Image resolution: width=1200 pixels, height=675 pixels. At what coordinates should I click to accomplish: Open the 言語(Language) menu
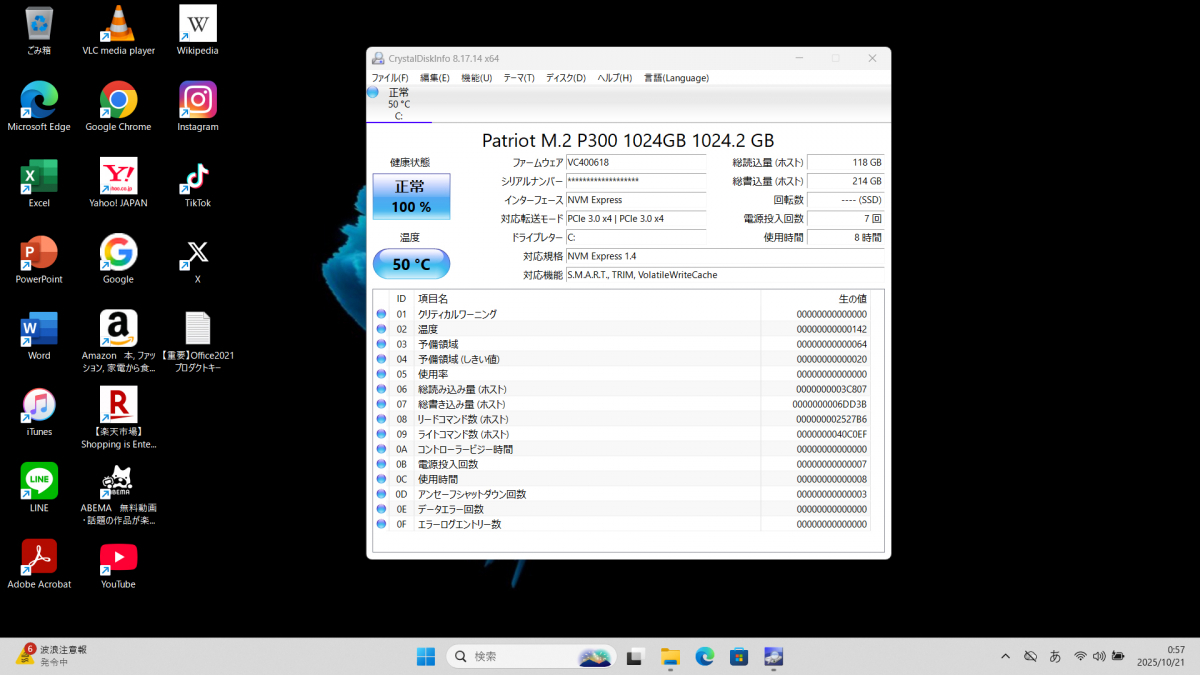(676, 78)
